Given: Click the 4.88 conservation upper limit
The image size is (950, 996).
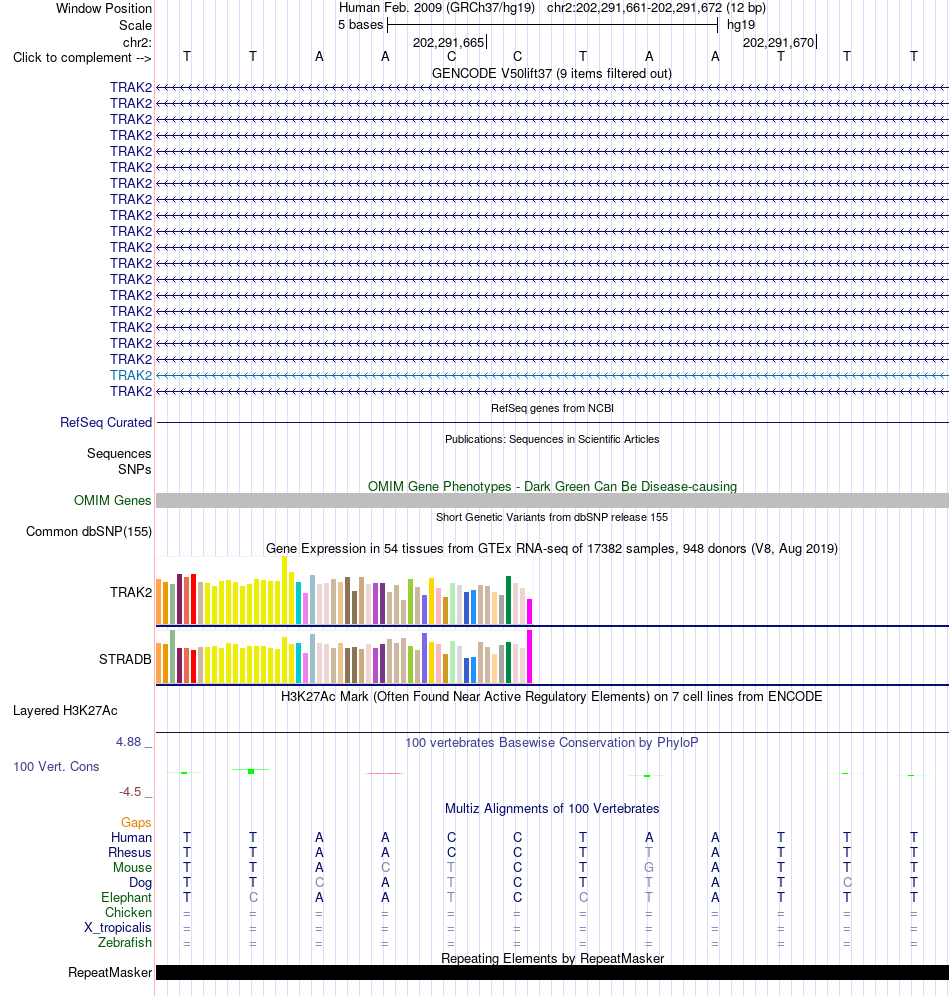Looking at the screenshot, I should (x=128, y=742).
